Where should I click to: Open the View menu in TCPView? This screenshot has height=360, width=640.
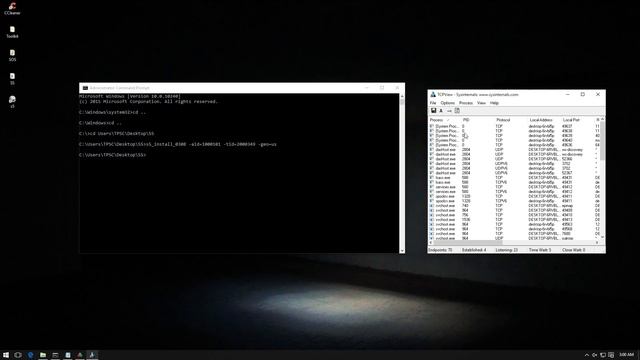(482, 103)
